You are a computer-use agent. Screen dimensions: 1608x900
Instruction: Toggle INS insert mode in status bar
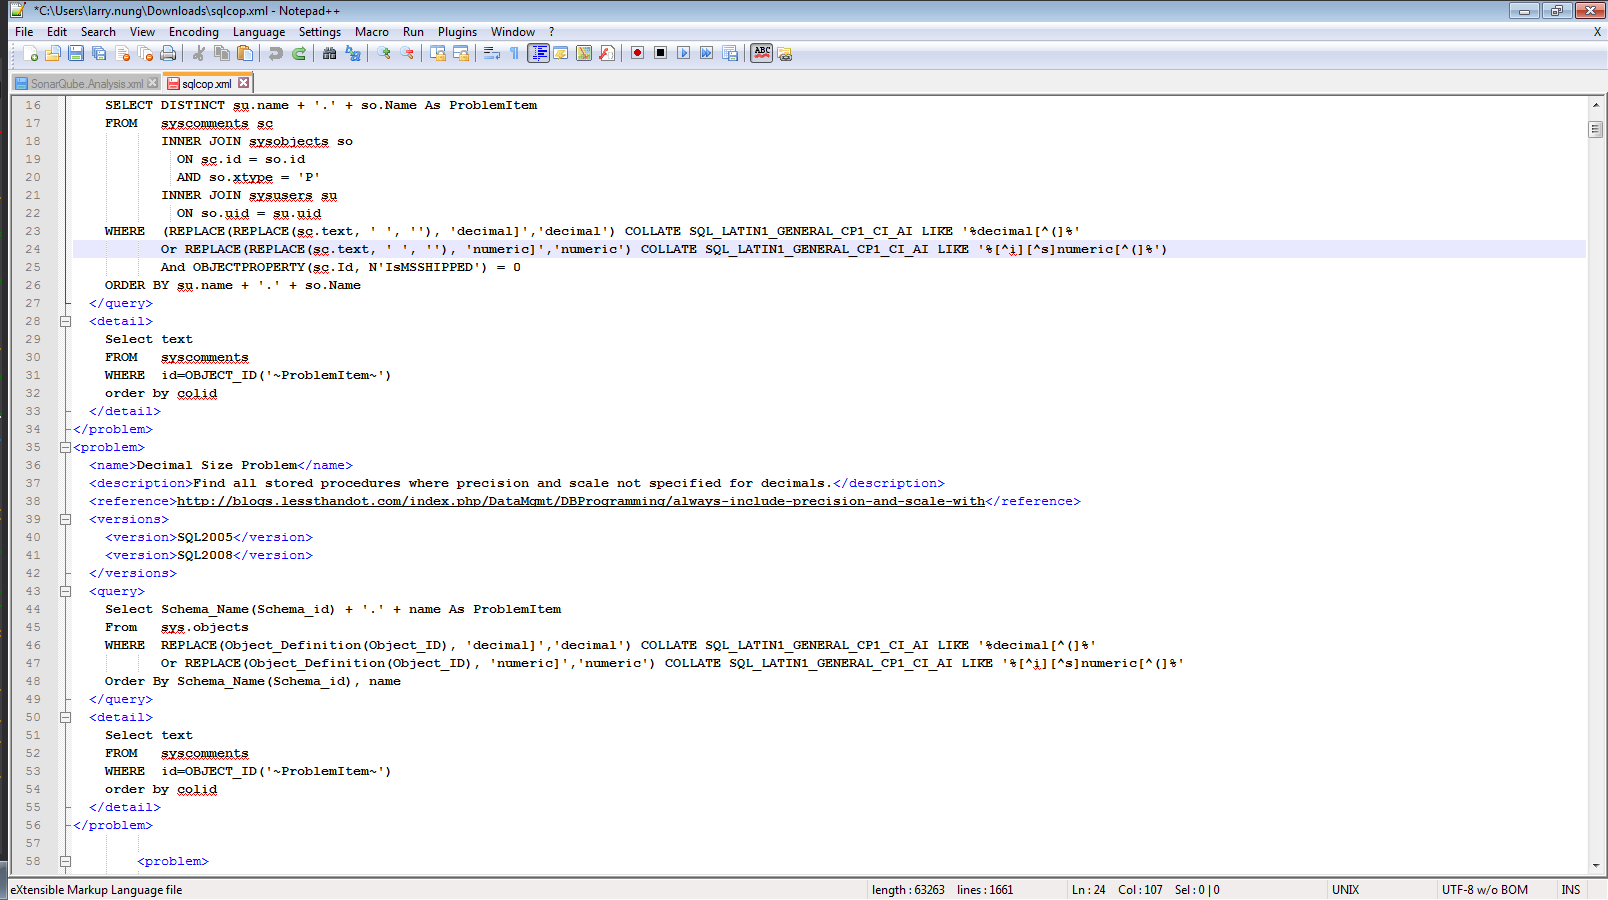(x=1571, y=890)
